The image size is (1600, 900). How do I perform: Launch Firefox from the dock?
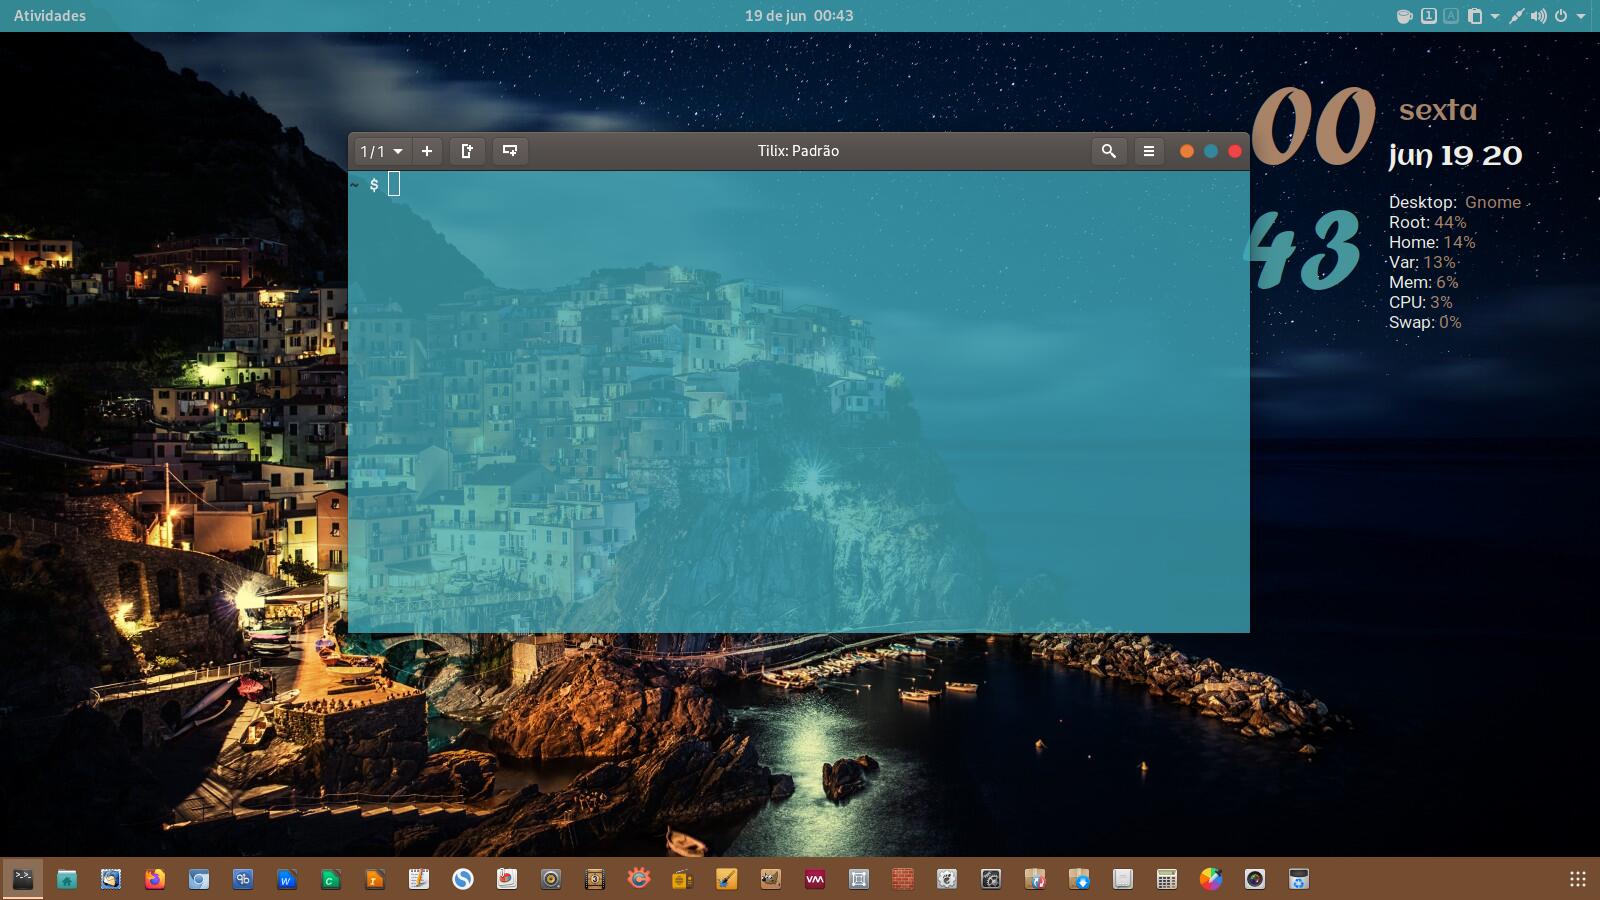click(155, 879)
